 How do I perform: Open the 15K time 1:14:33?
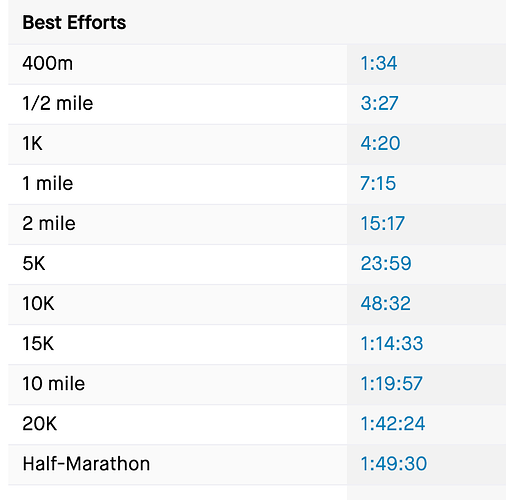pos(392,343)
